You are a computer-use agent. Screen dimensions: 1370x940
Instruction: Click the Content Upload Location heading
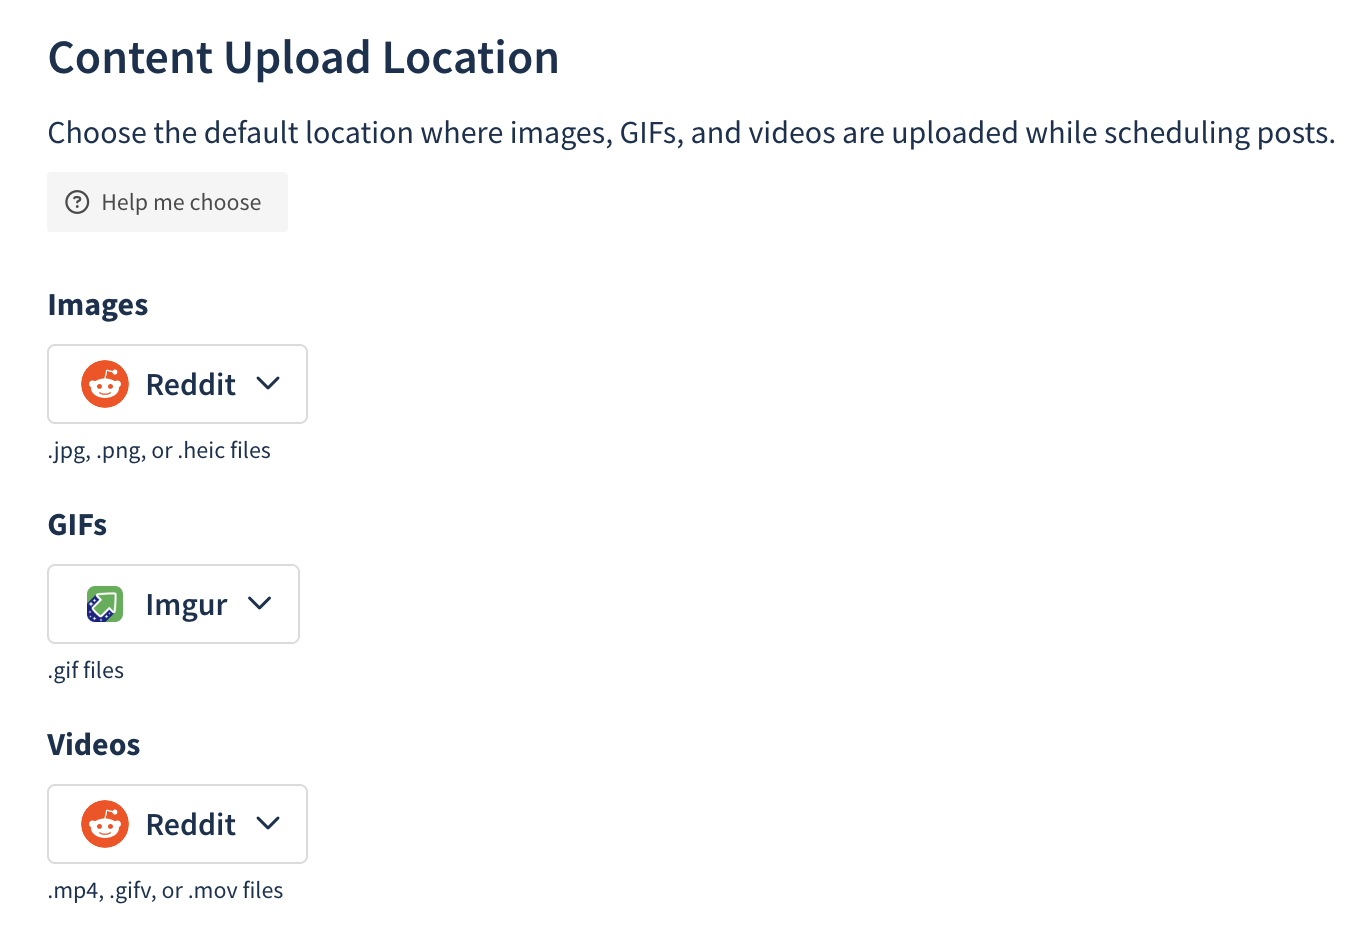click(x=303, y=58)
